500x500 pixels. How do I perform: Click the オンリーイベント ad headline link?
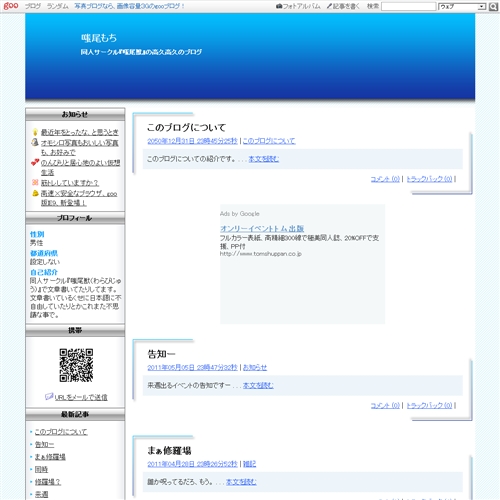tap(262, 229)
